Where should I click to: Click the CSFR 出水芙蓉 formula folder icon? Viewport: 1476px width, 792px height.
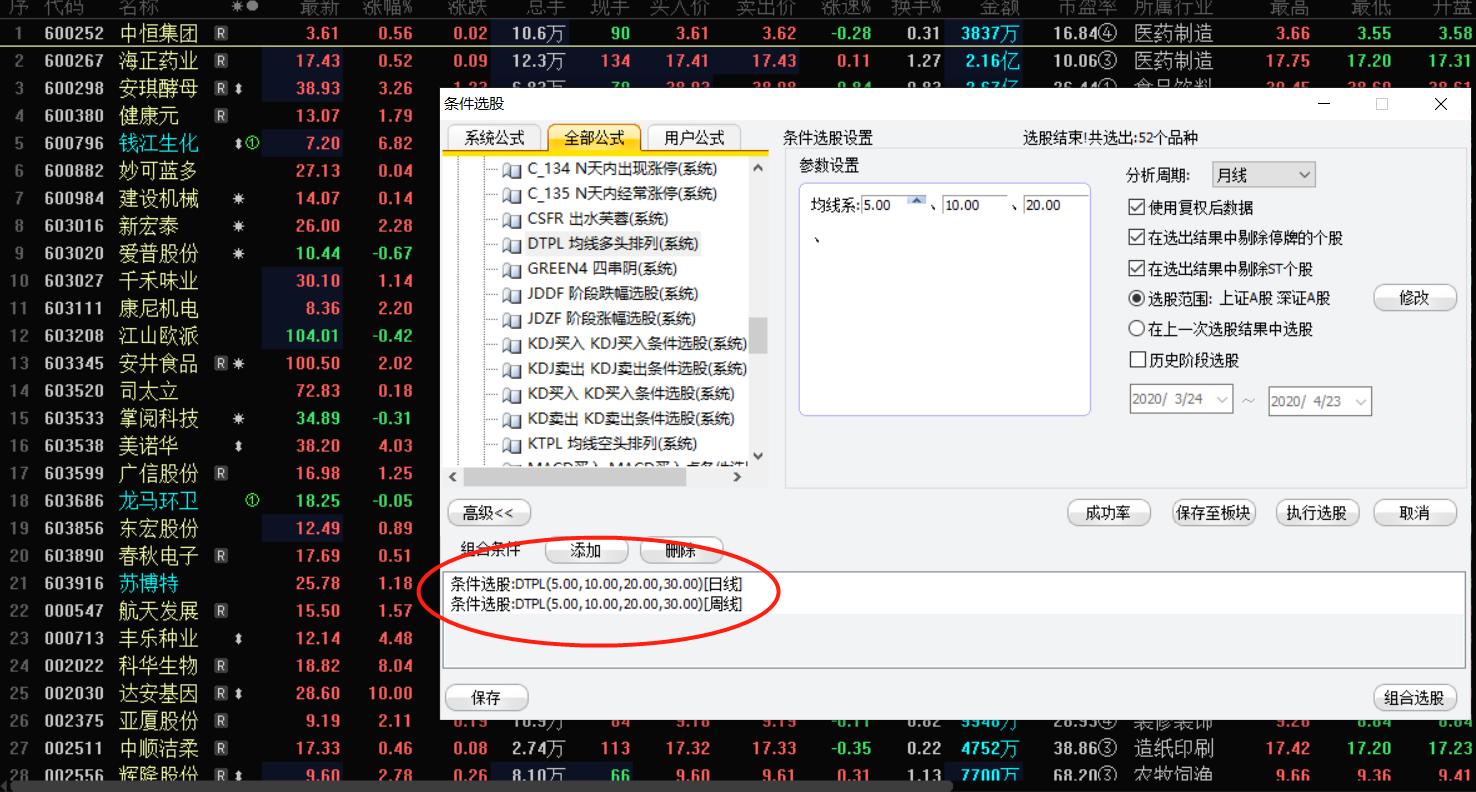(x=511, y=217)
